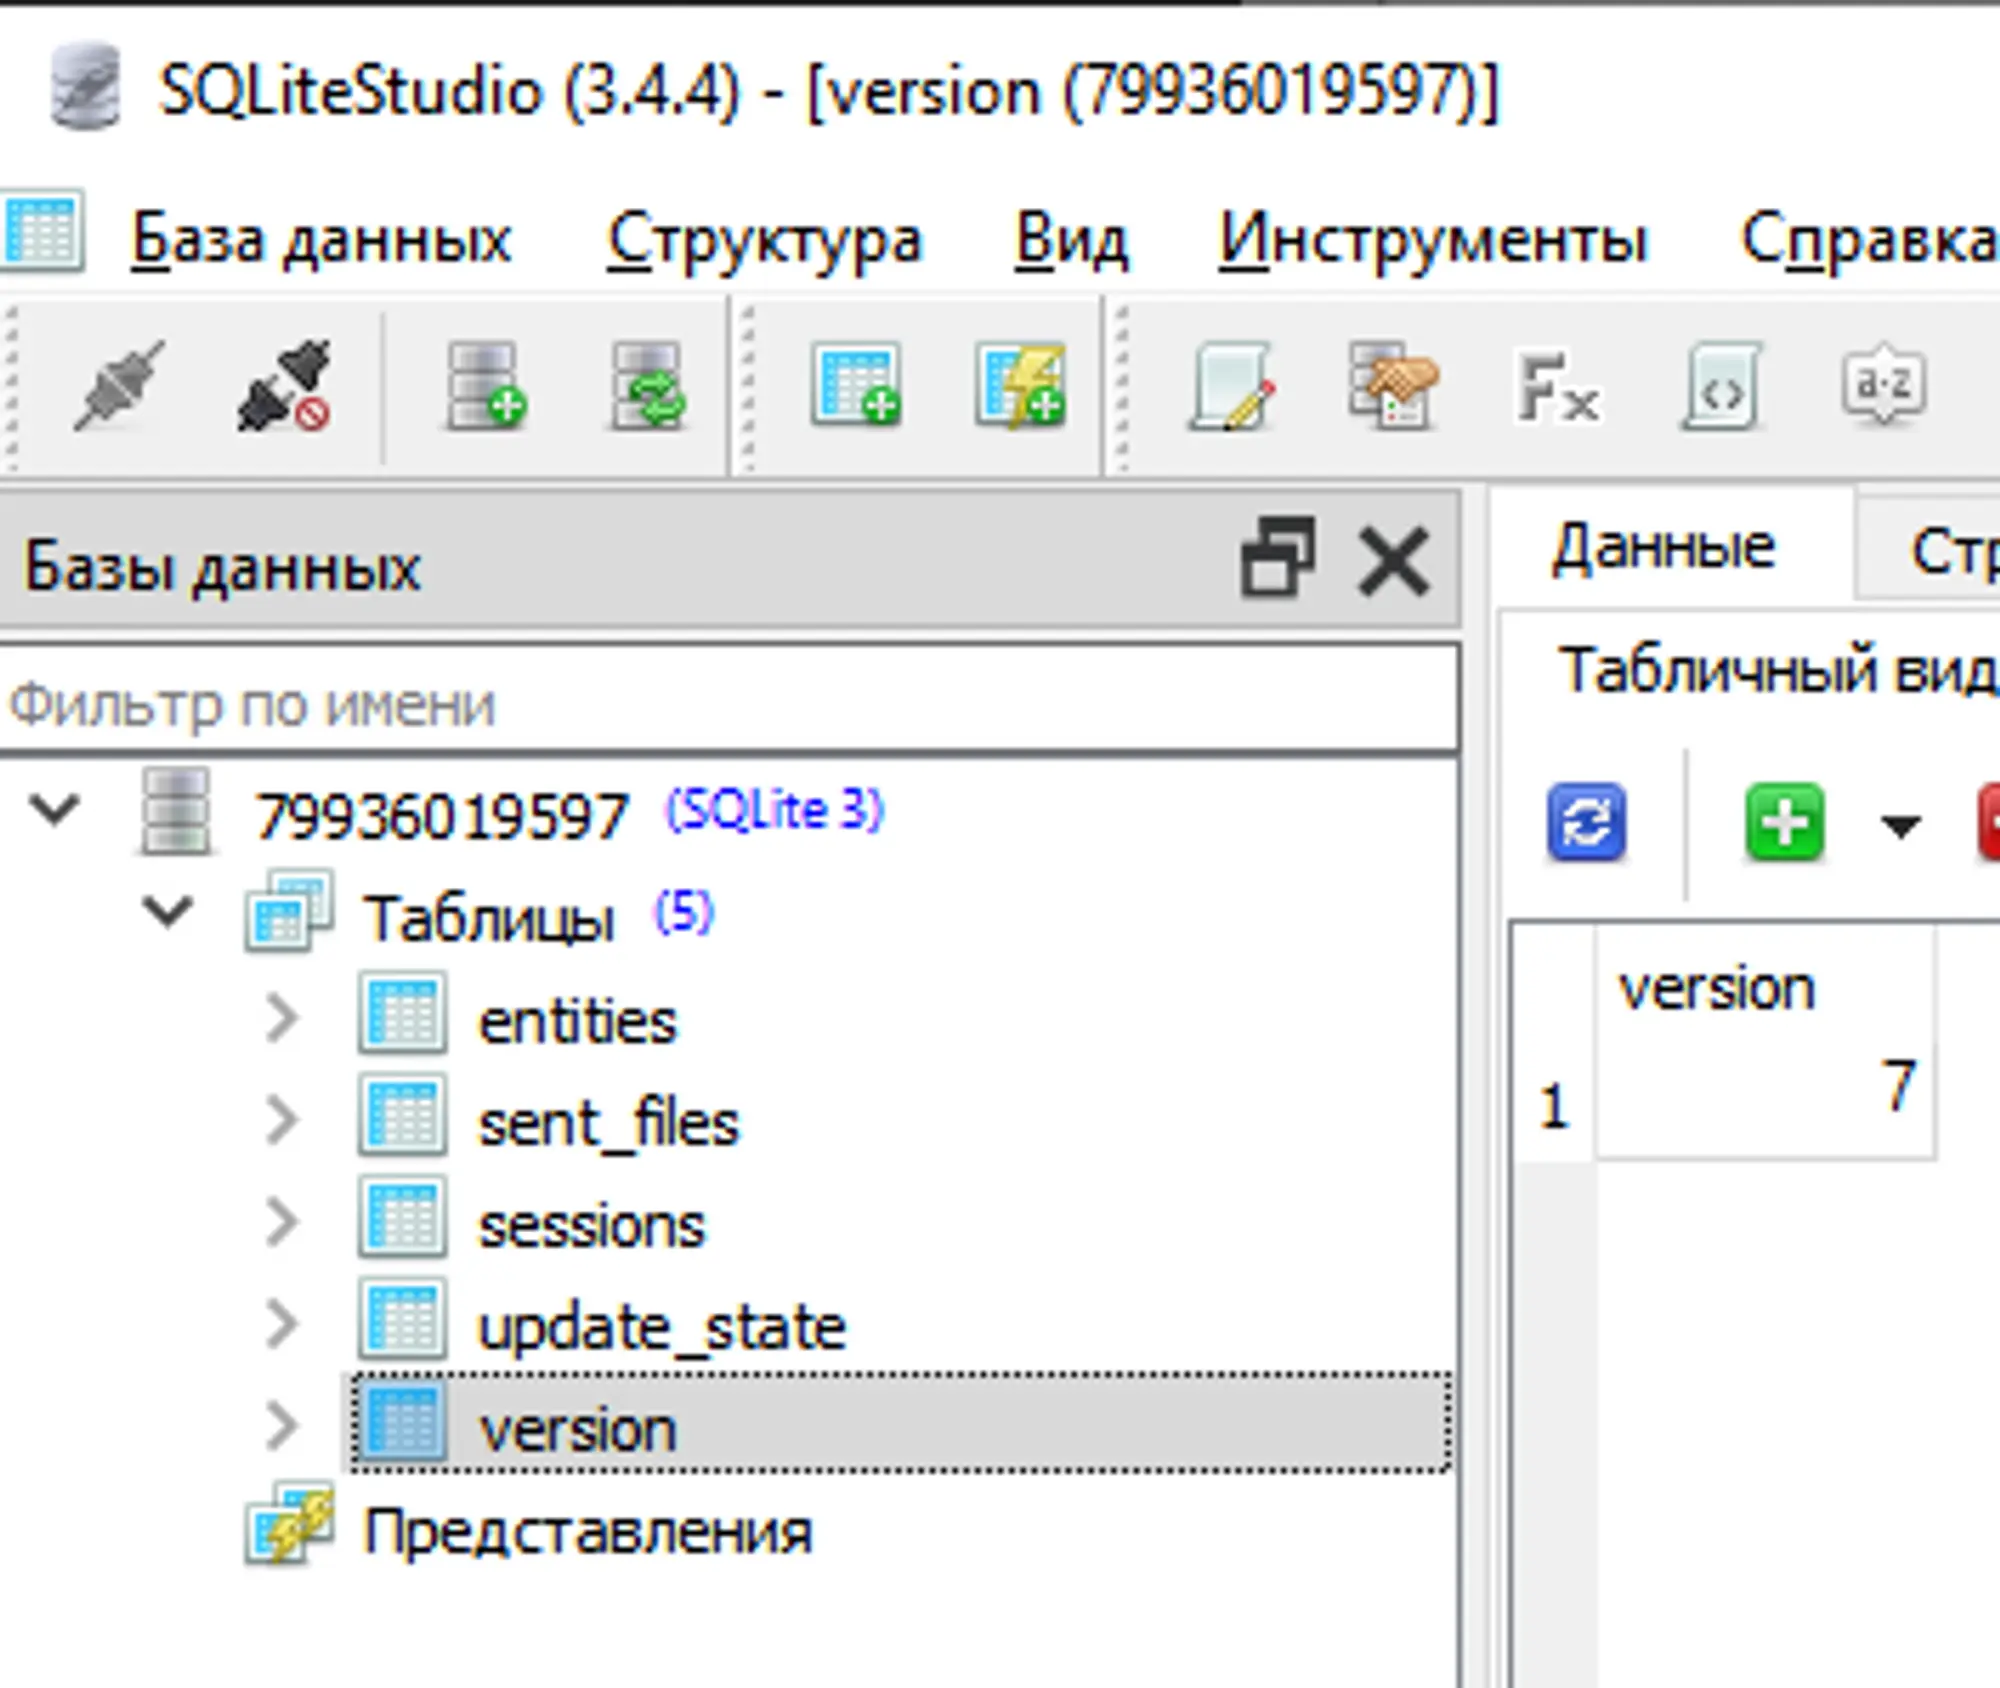Expand the update_state table node
Viewport: 2000px width, 1688px height.
(282, 1324)
